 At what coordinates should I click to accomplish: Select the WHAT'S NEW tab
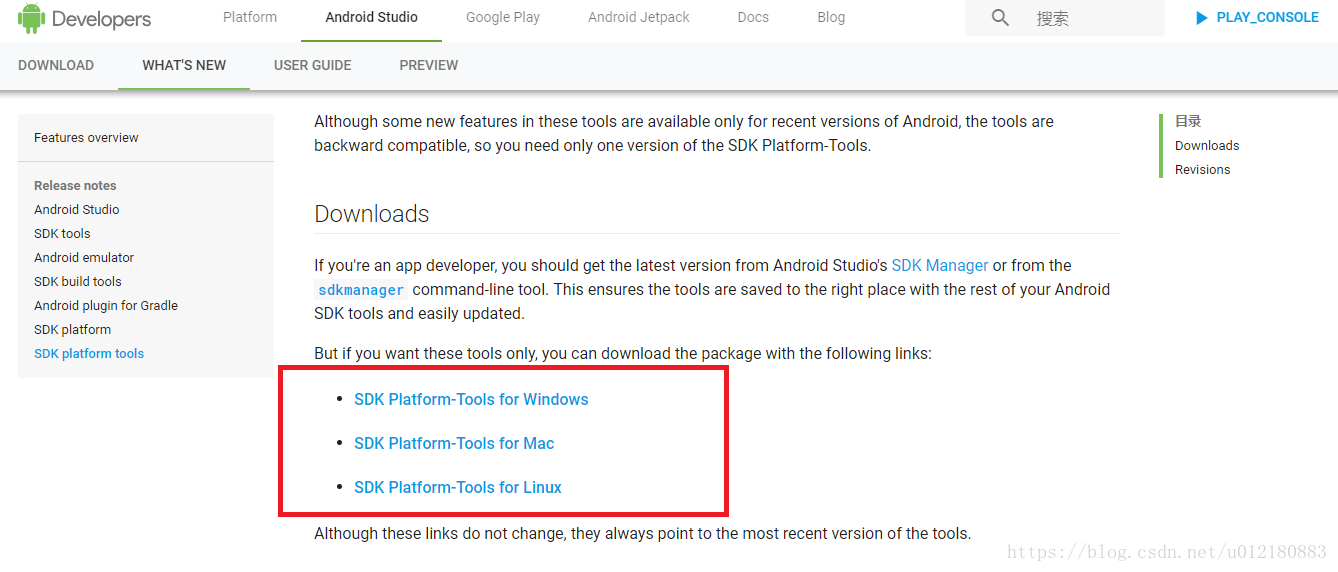[184, 65]
